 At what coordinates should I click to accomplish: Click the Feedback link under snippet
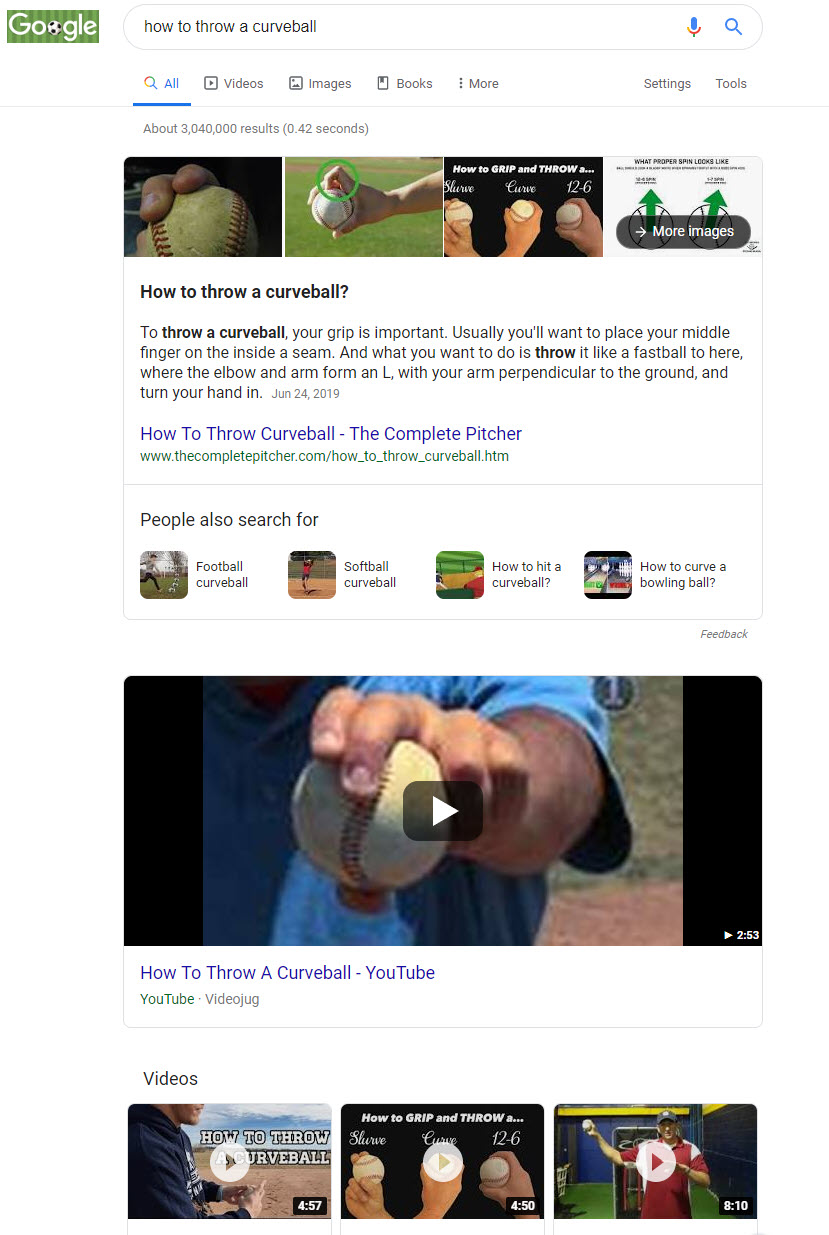click(x=724, y=634)
